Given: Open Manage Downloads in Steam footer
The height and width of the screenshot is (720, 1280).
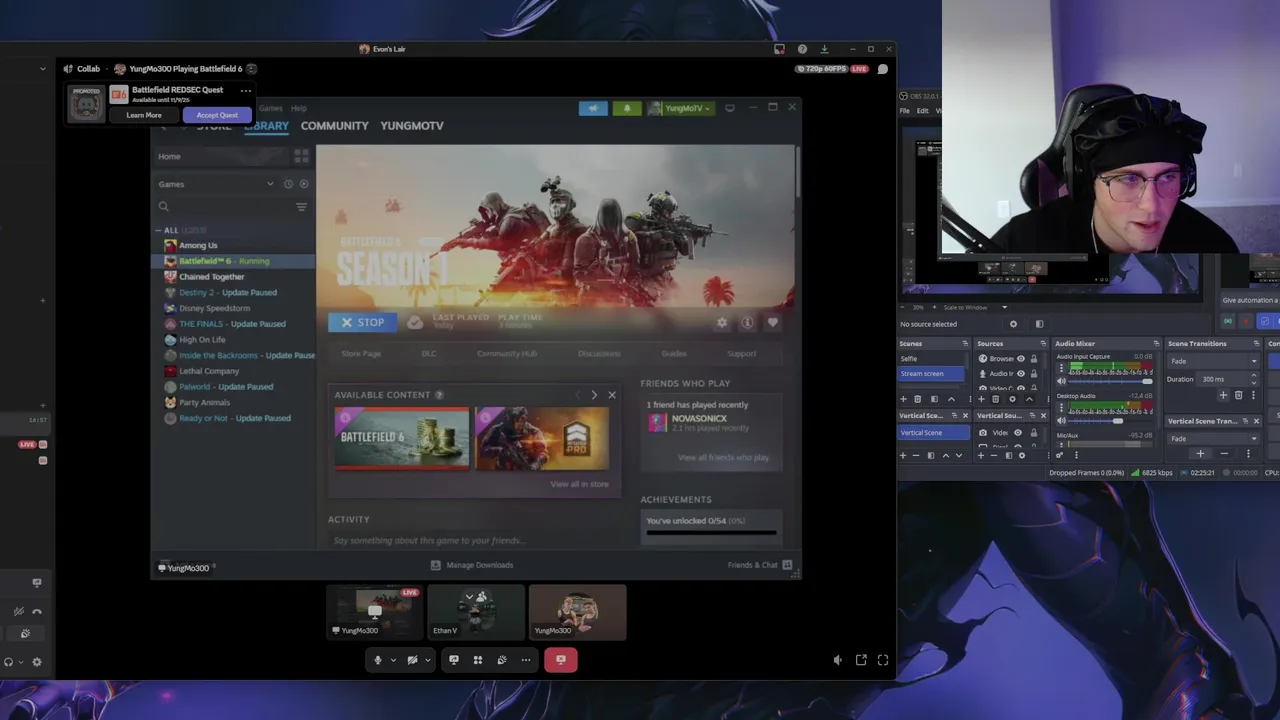Looking at the screenshot, I should [x=471, y=565].
